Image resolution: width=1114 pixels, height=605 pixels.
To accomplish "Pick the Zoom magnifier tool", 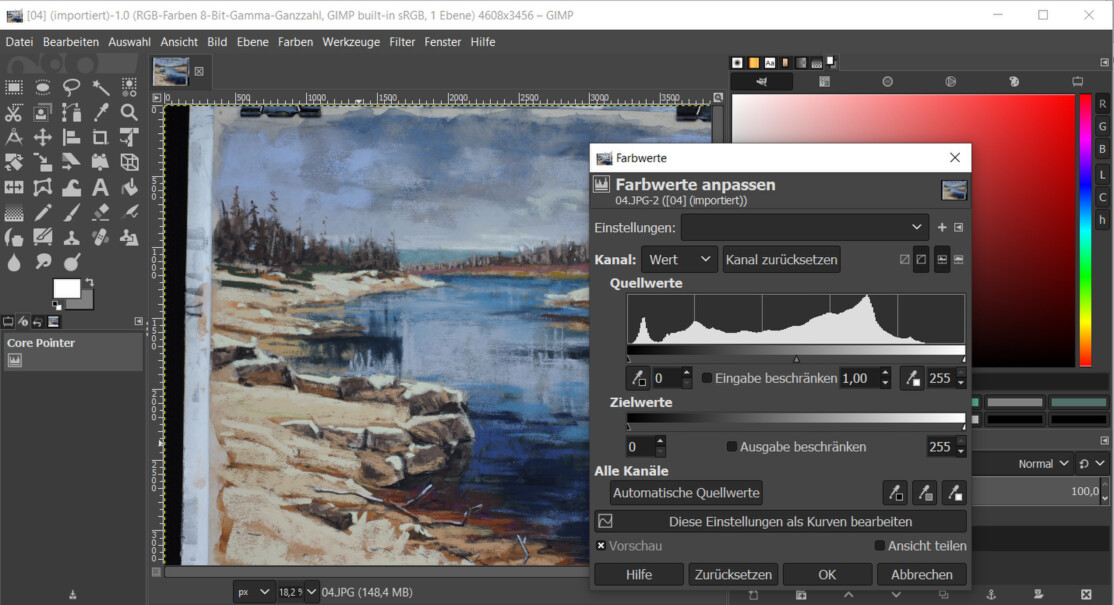I will pos(129,112).
